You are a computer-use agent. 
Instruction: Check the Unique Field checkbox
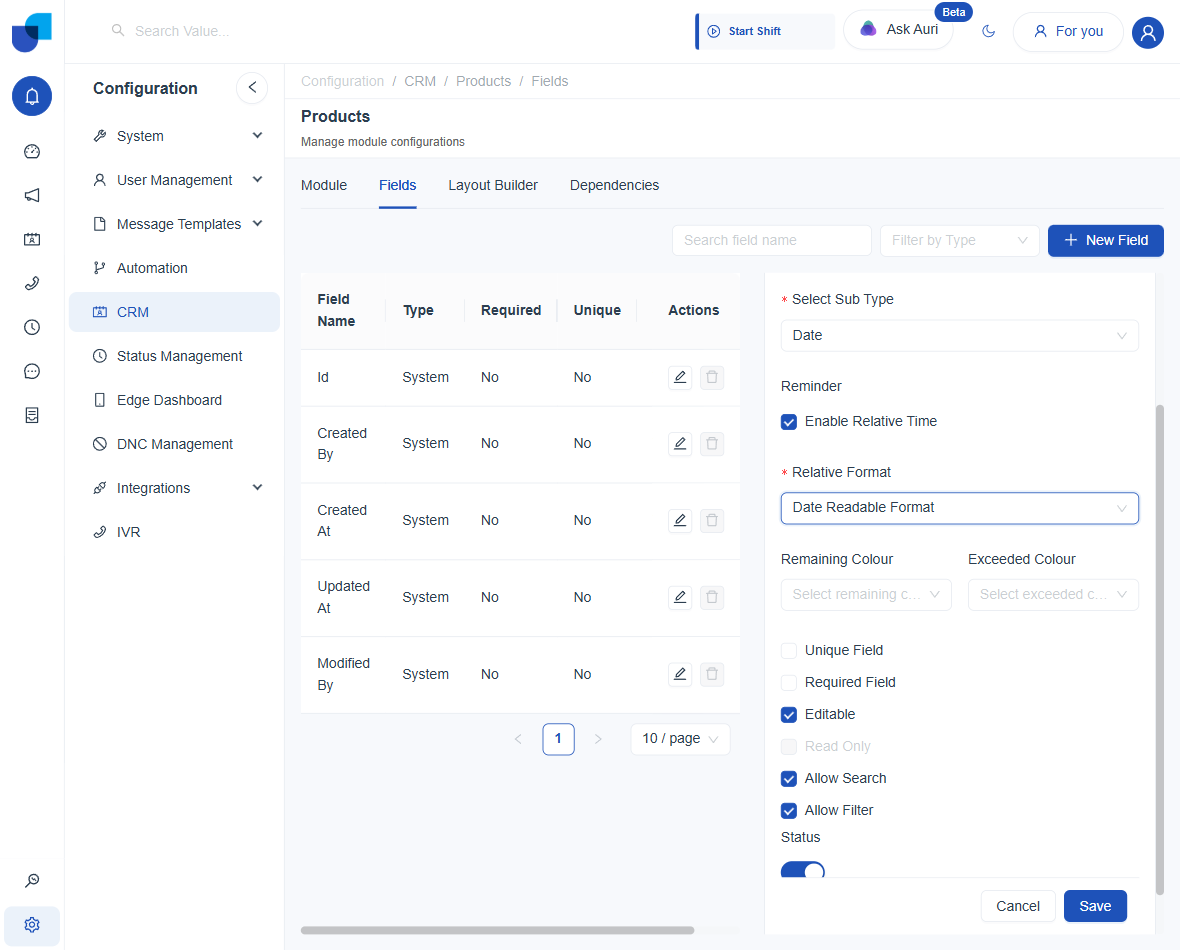[x=789, y=650]
